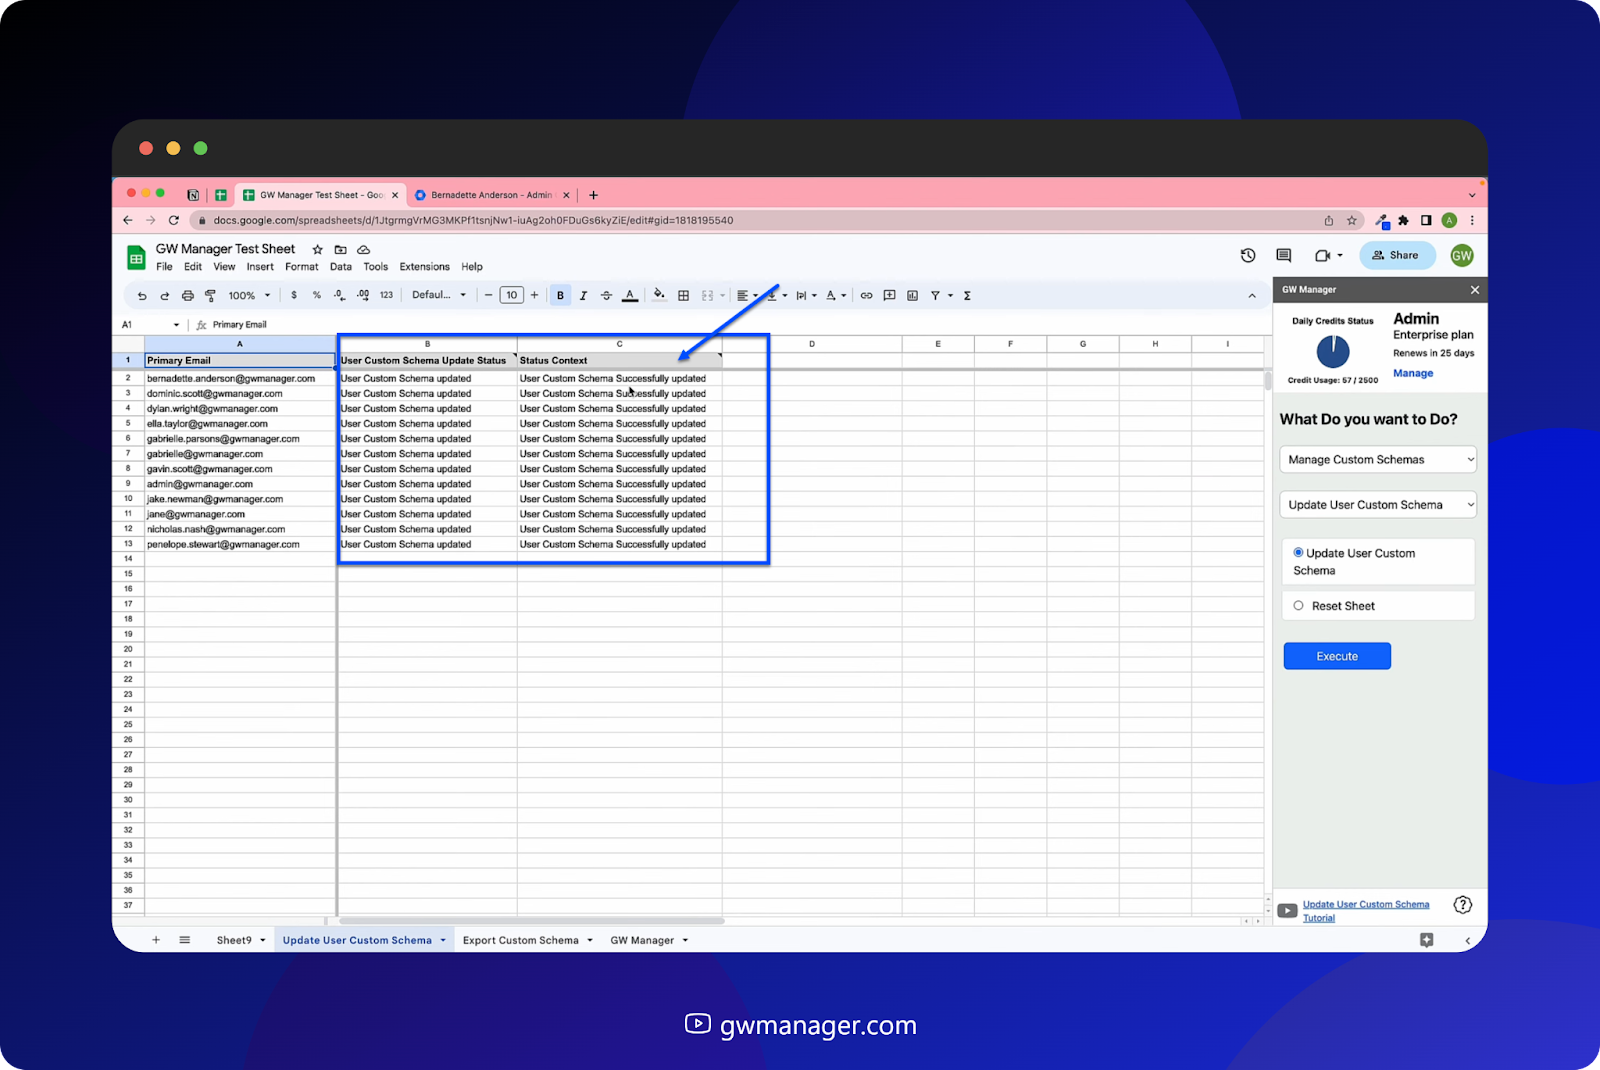The width and height of the screenshot is (1600, 1070).
Task: Open the font family Default dropdown
Action: pyautogui.click(x=439, y=295)
